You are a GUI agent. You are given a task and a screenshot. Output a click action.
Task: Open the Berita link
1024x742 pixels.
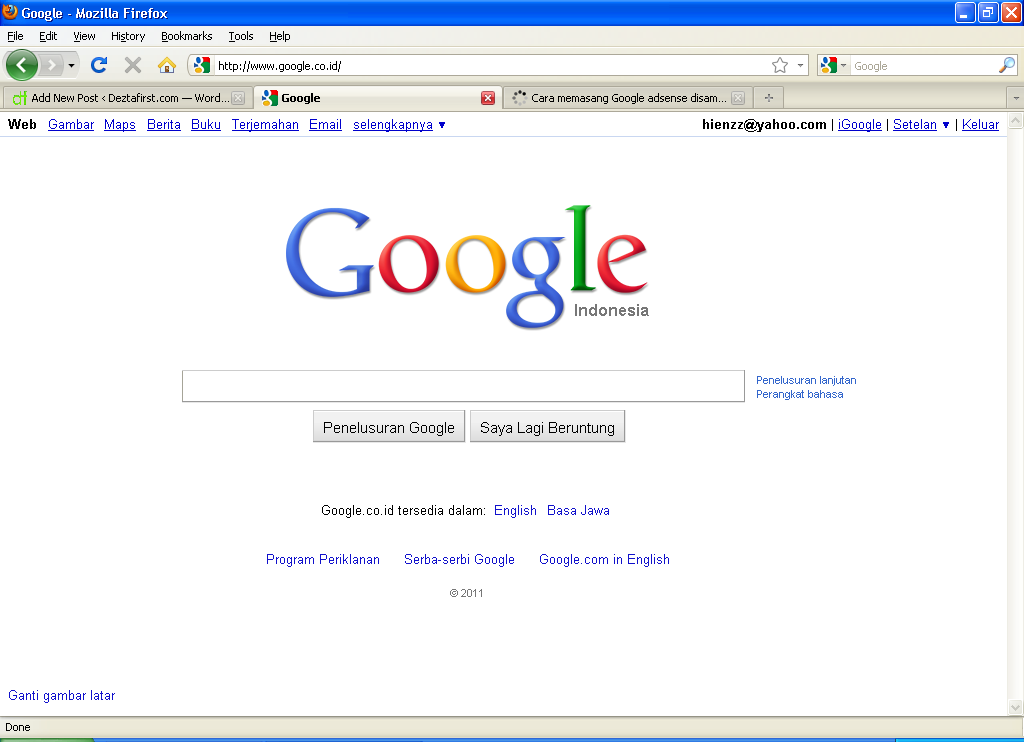coord(164,124)
